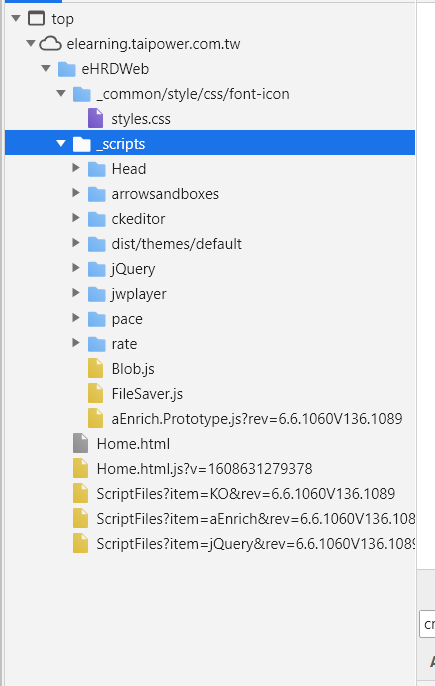This screenshot has height=686, width=435.
Task: Expand the arrowsandboxes folder arrow
Action: [x=76, y=192]
